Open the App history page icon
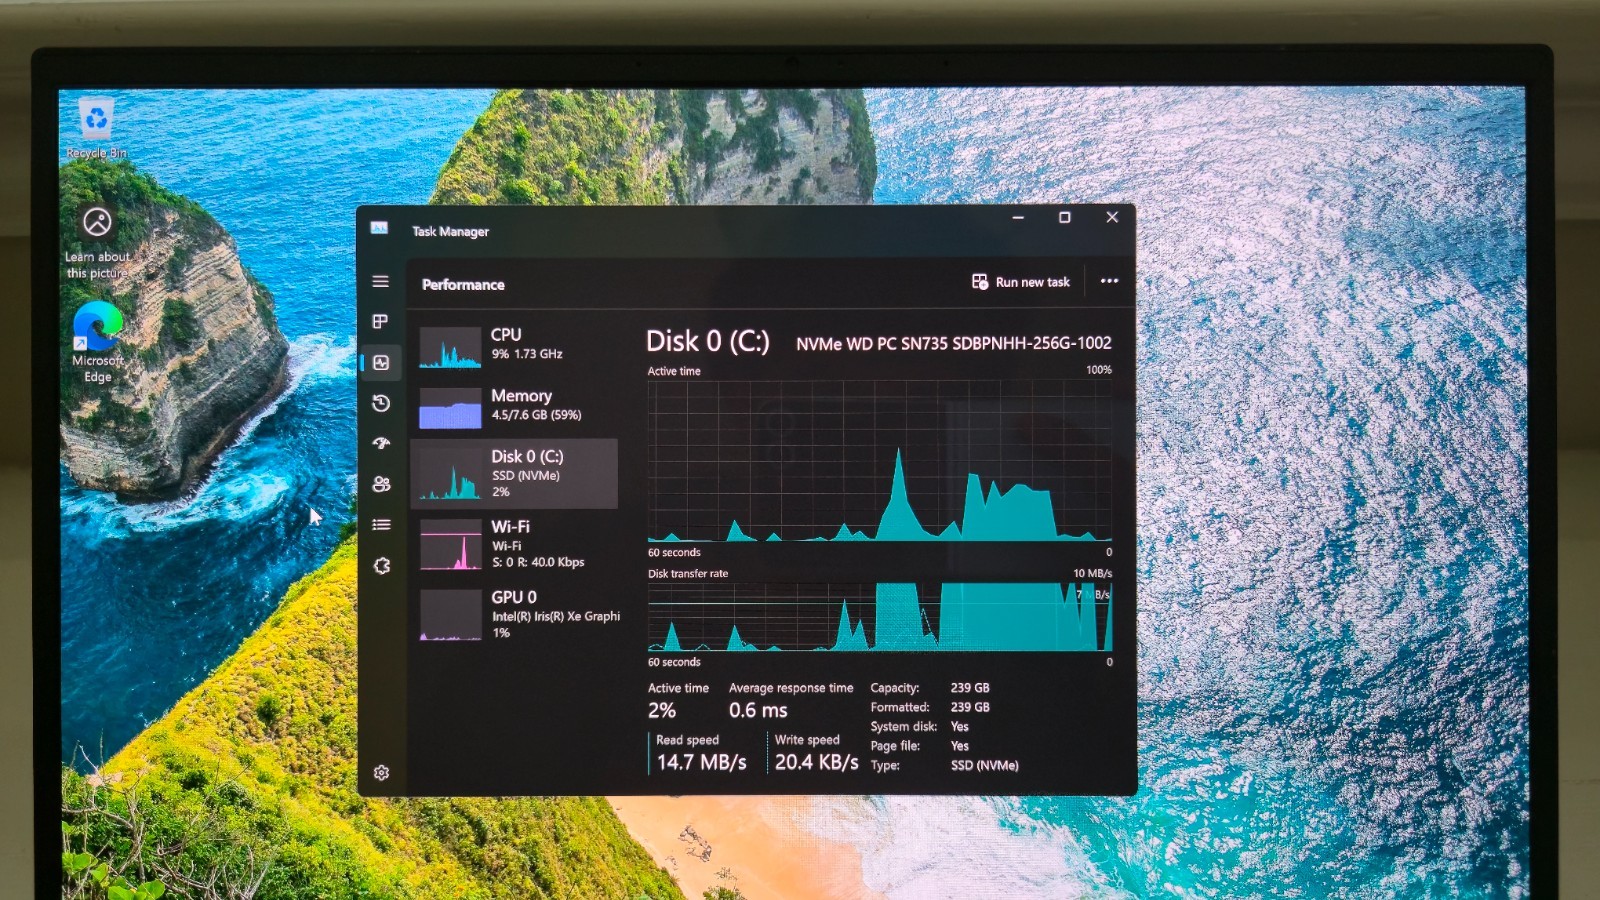The width and height of the screenshot is (1600, 900). 381,403
